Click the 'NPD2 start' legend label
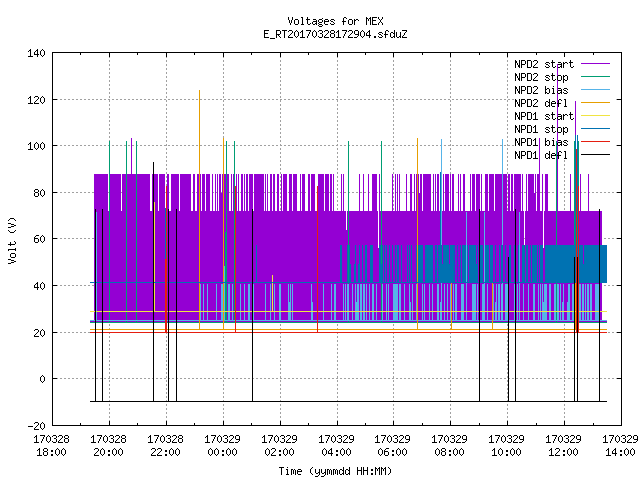 click(x=544, y=64)
